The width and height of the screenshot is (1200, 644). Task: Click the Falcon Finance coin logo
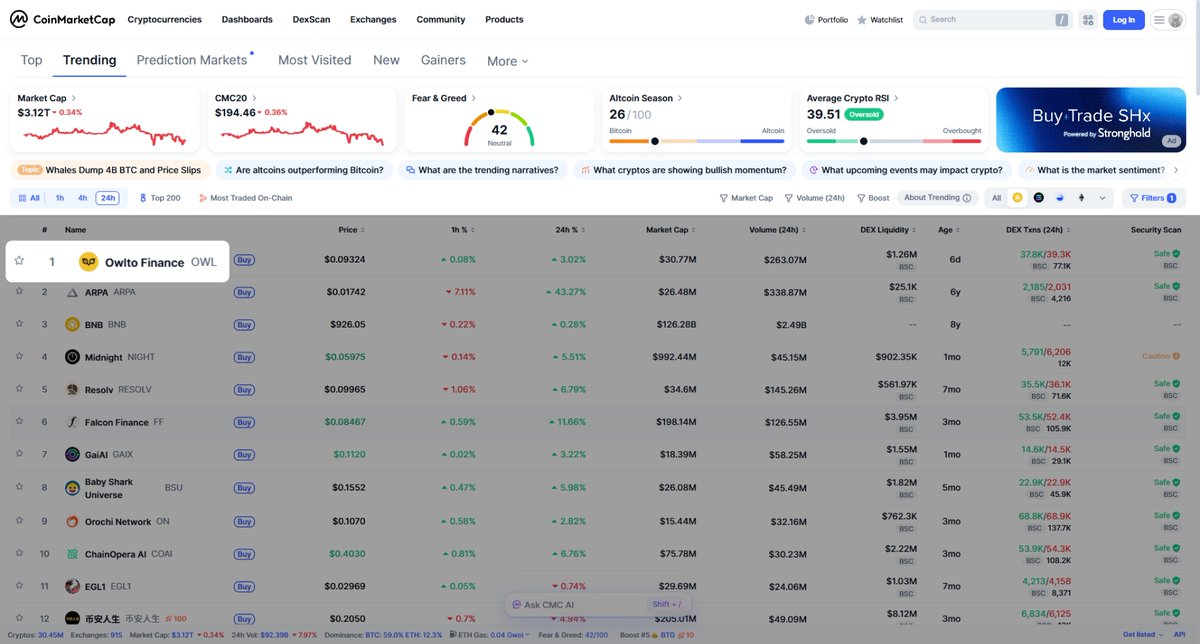coord(72,422)
